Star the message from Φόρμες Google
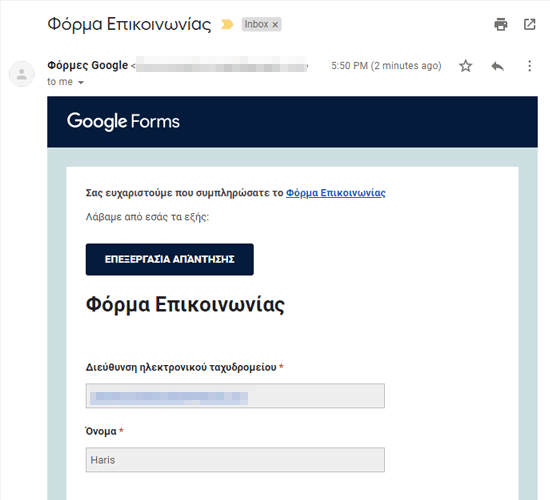550x500 pixels. point(465,66)
